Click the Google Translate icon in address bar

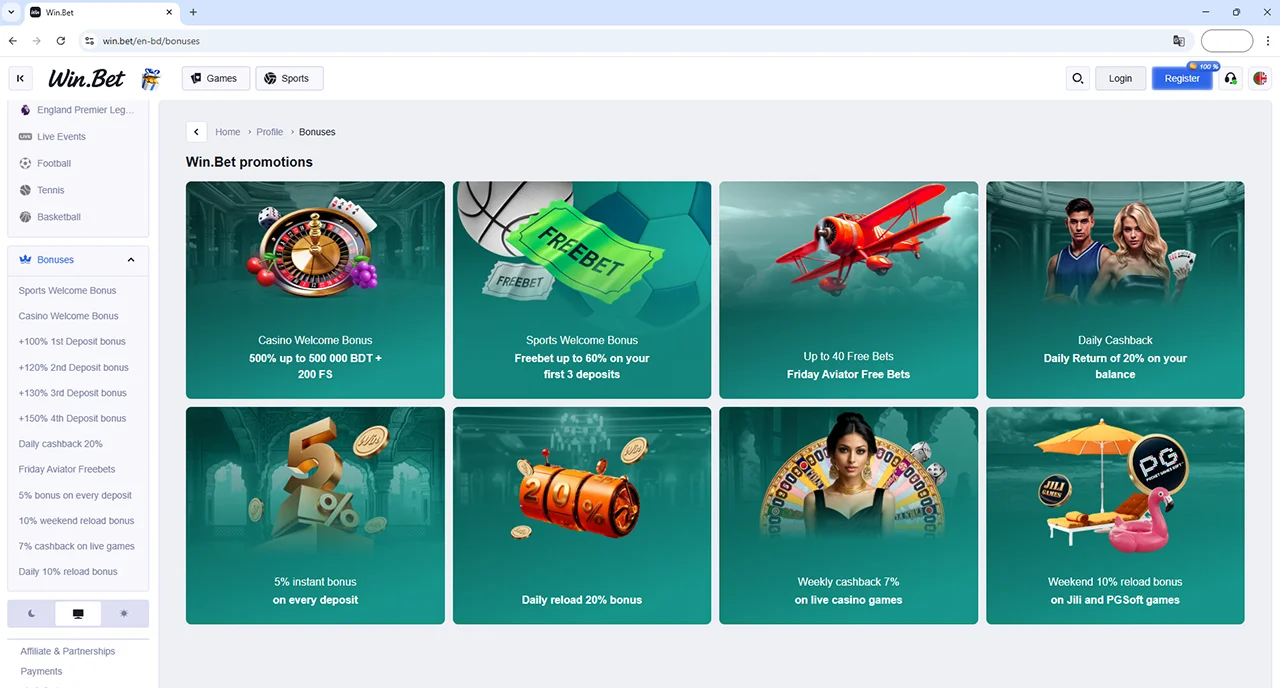1179,41
